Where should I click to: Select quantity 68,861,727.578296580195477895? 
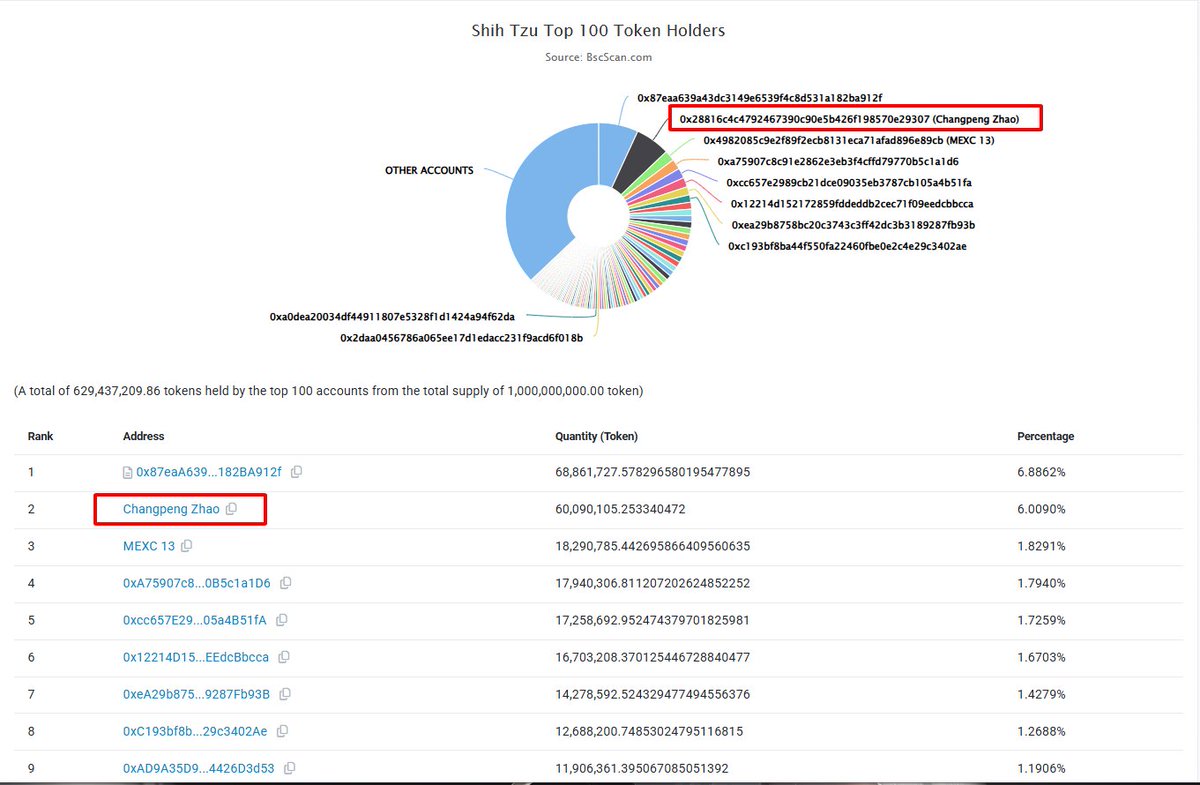click(x=652, y=472)
